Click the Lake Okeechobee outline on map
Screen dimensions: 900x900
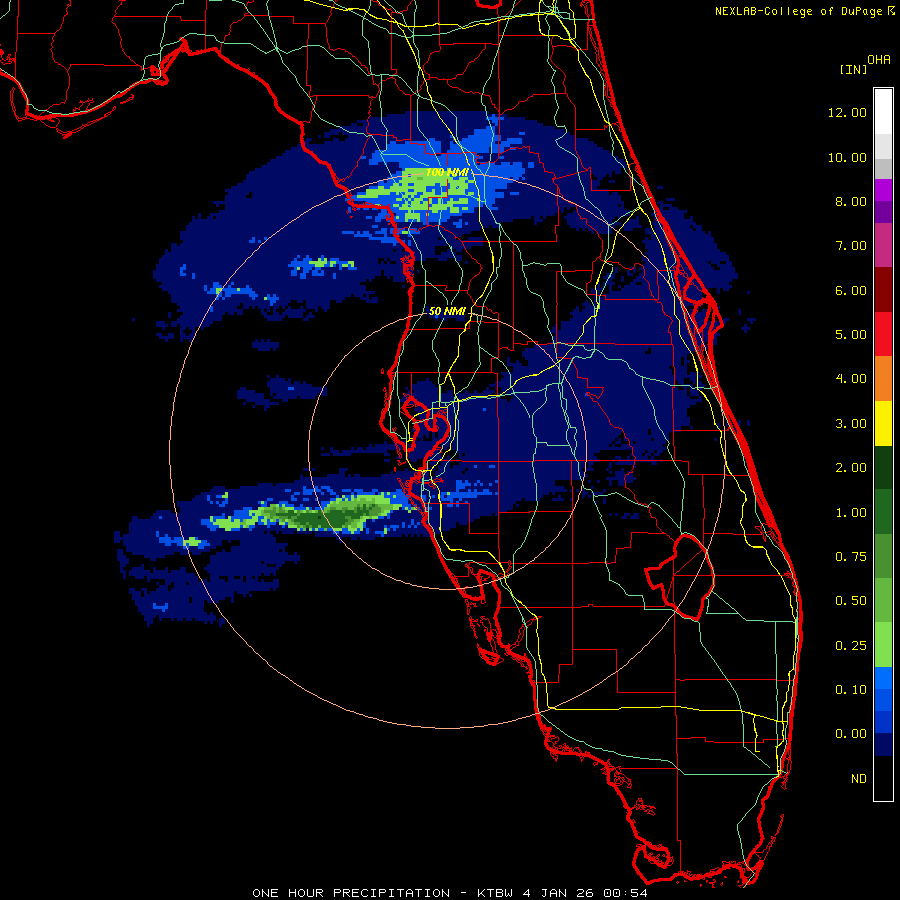pos(680,576)
